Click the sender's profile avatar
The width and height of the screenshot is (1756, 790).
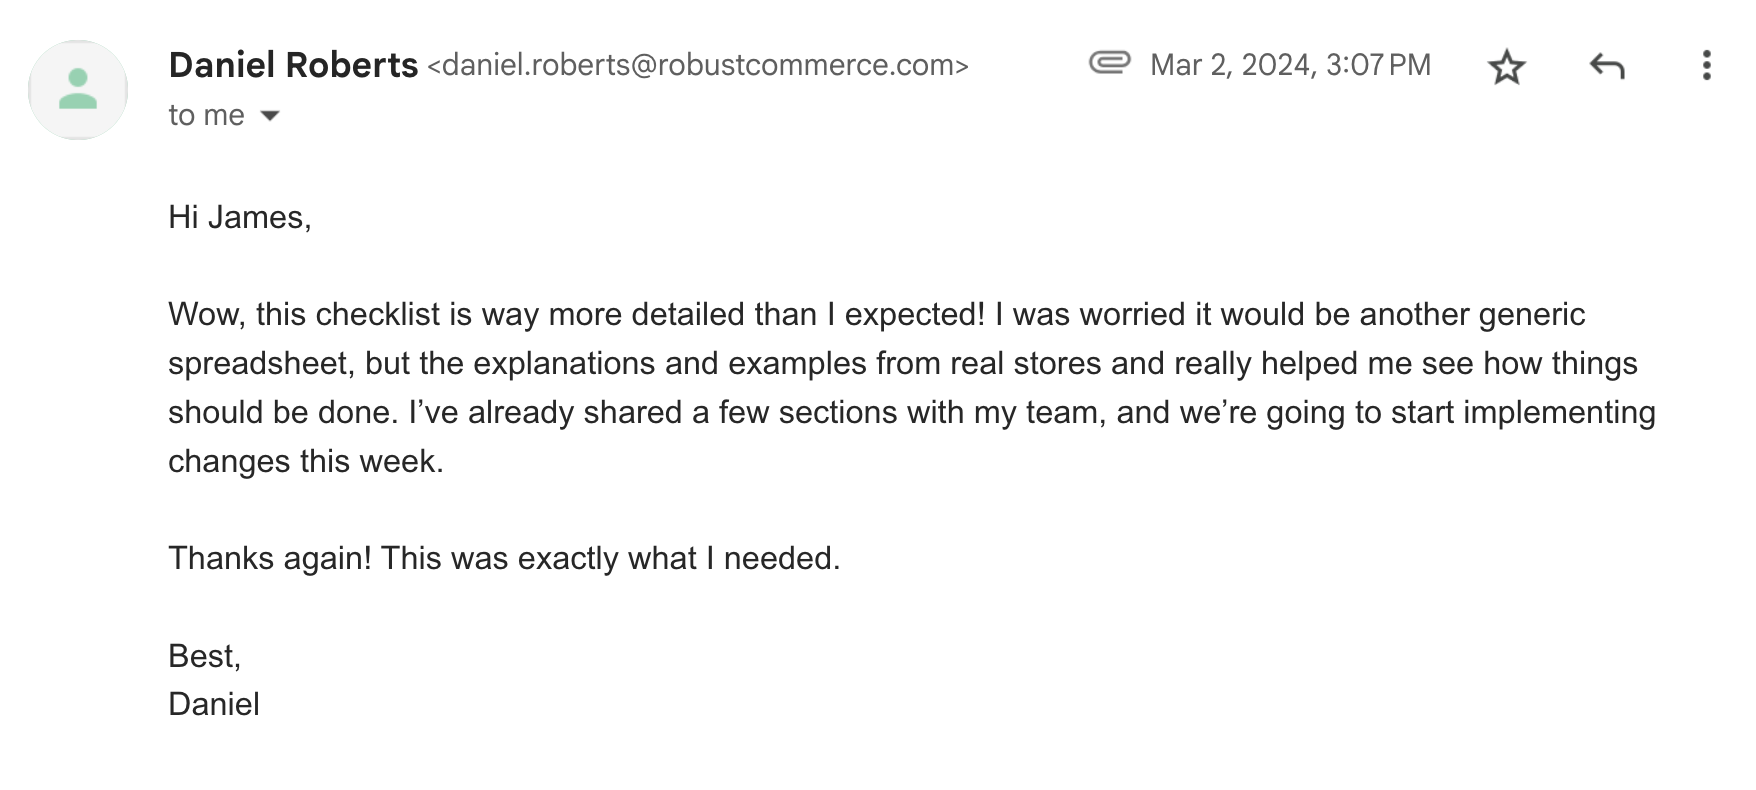pos(78,89)
